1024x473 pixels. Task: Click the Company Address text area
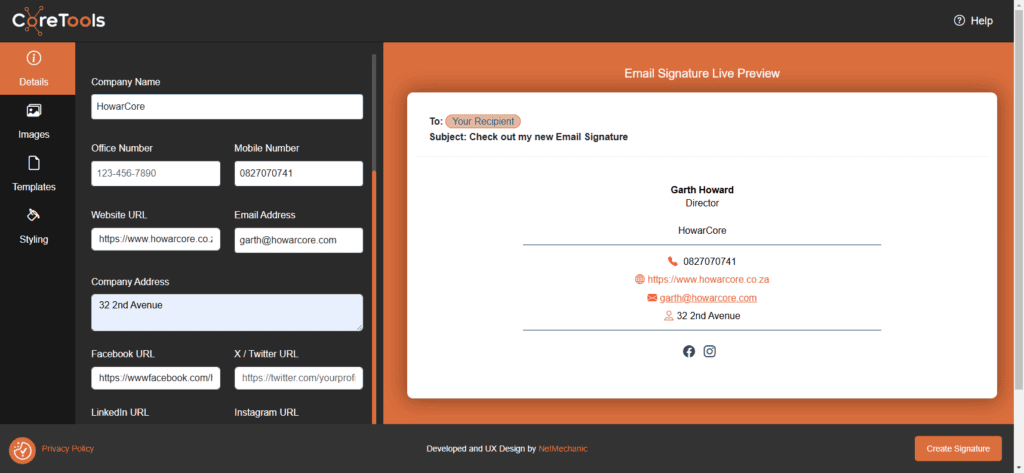click(x=227, y=312)
